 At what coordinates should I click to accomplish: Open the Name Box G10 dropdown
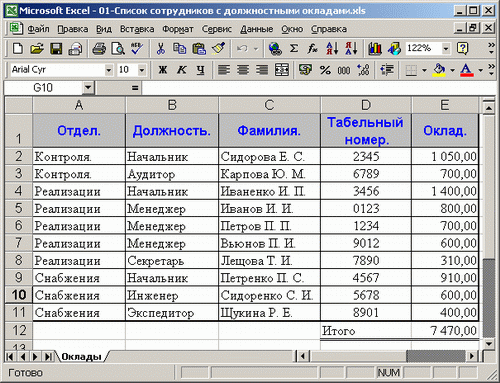(88, 88)
